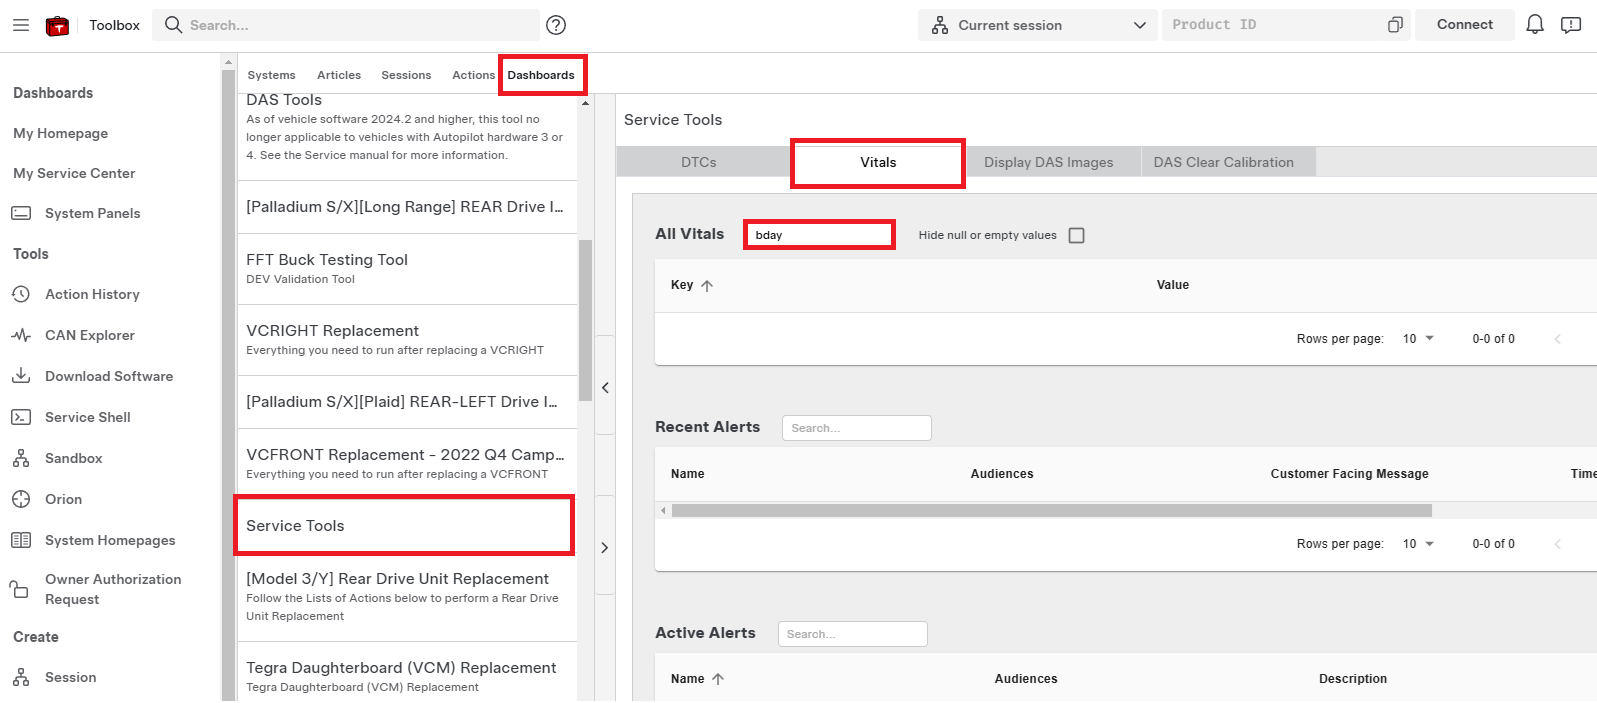The image size is (1597, 703).
Task: Open CAN Explorer tool
Action: pyautogui.click(x=89, y=335)
